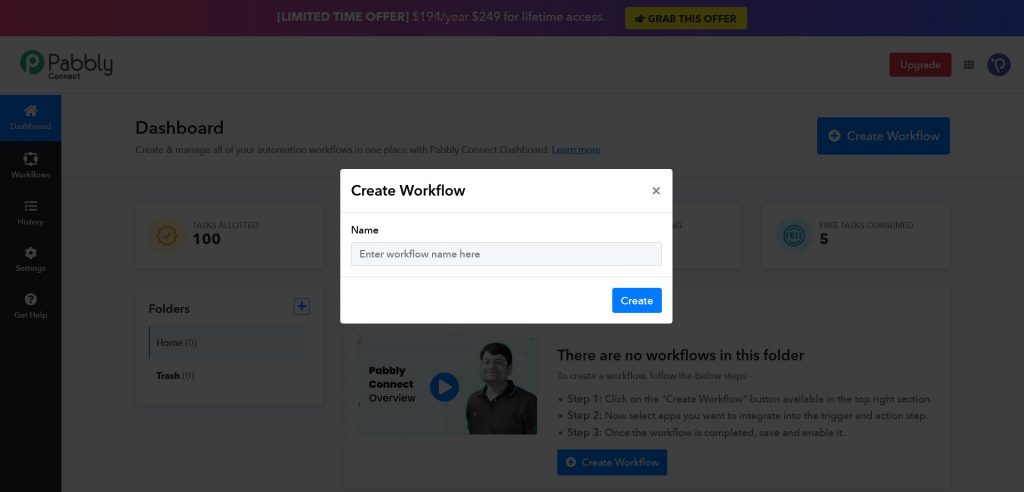Open the apps grid icon
Image resolution: width=1024 pixels, height=492 pixels.
tap(968, 65)
